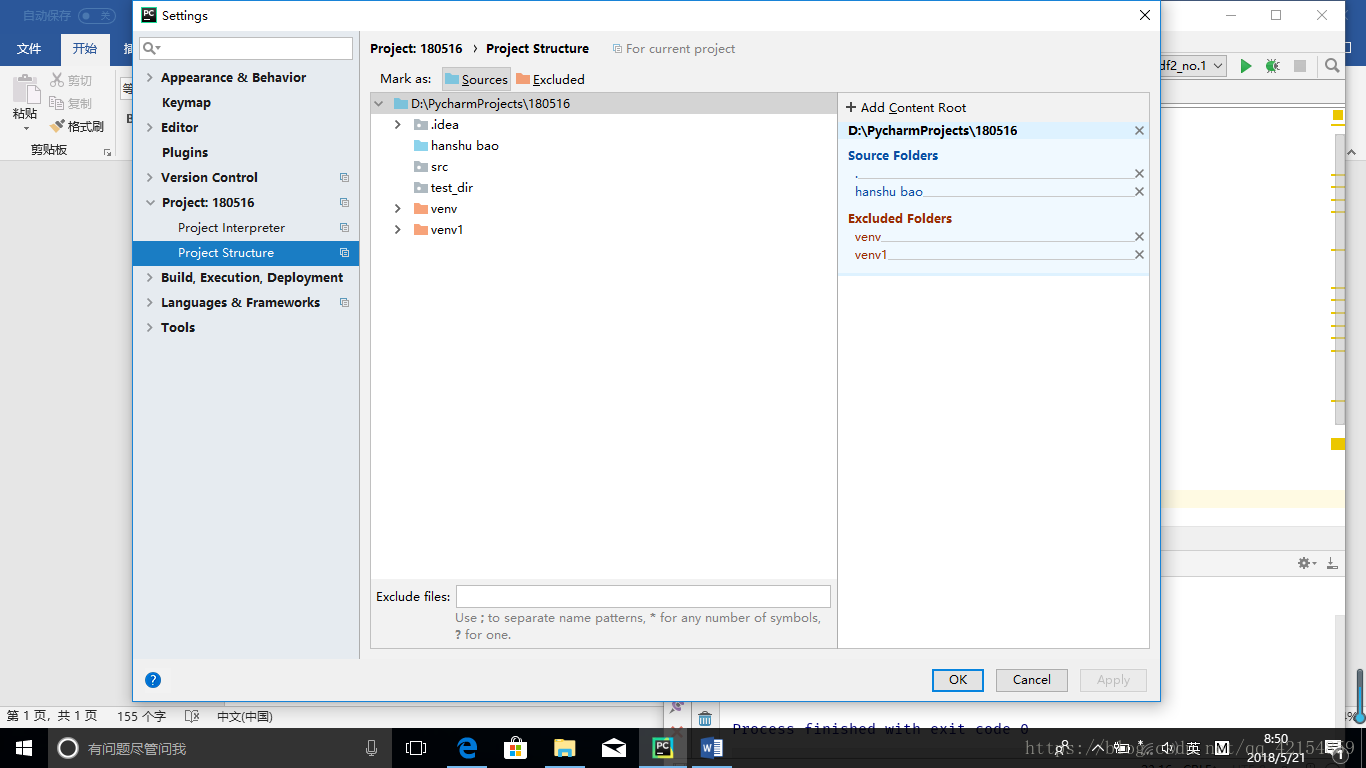The image size is (1366, 768).
Task: Click Word's 粘贴 paste button
Action: (25, 103)
